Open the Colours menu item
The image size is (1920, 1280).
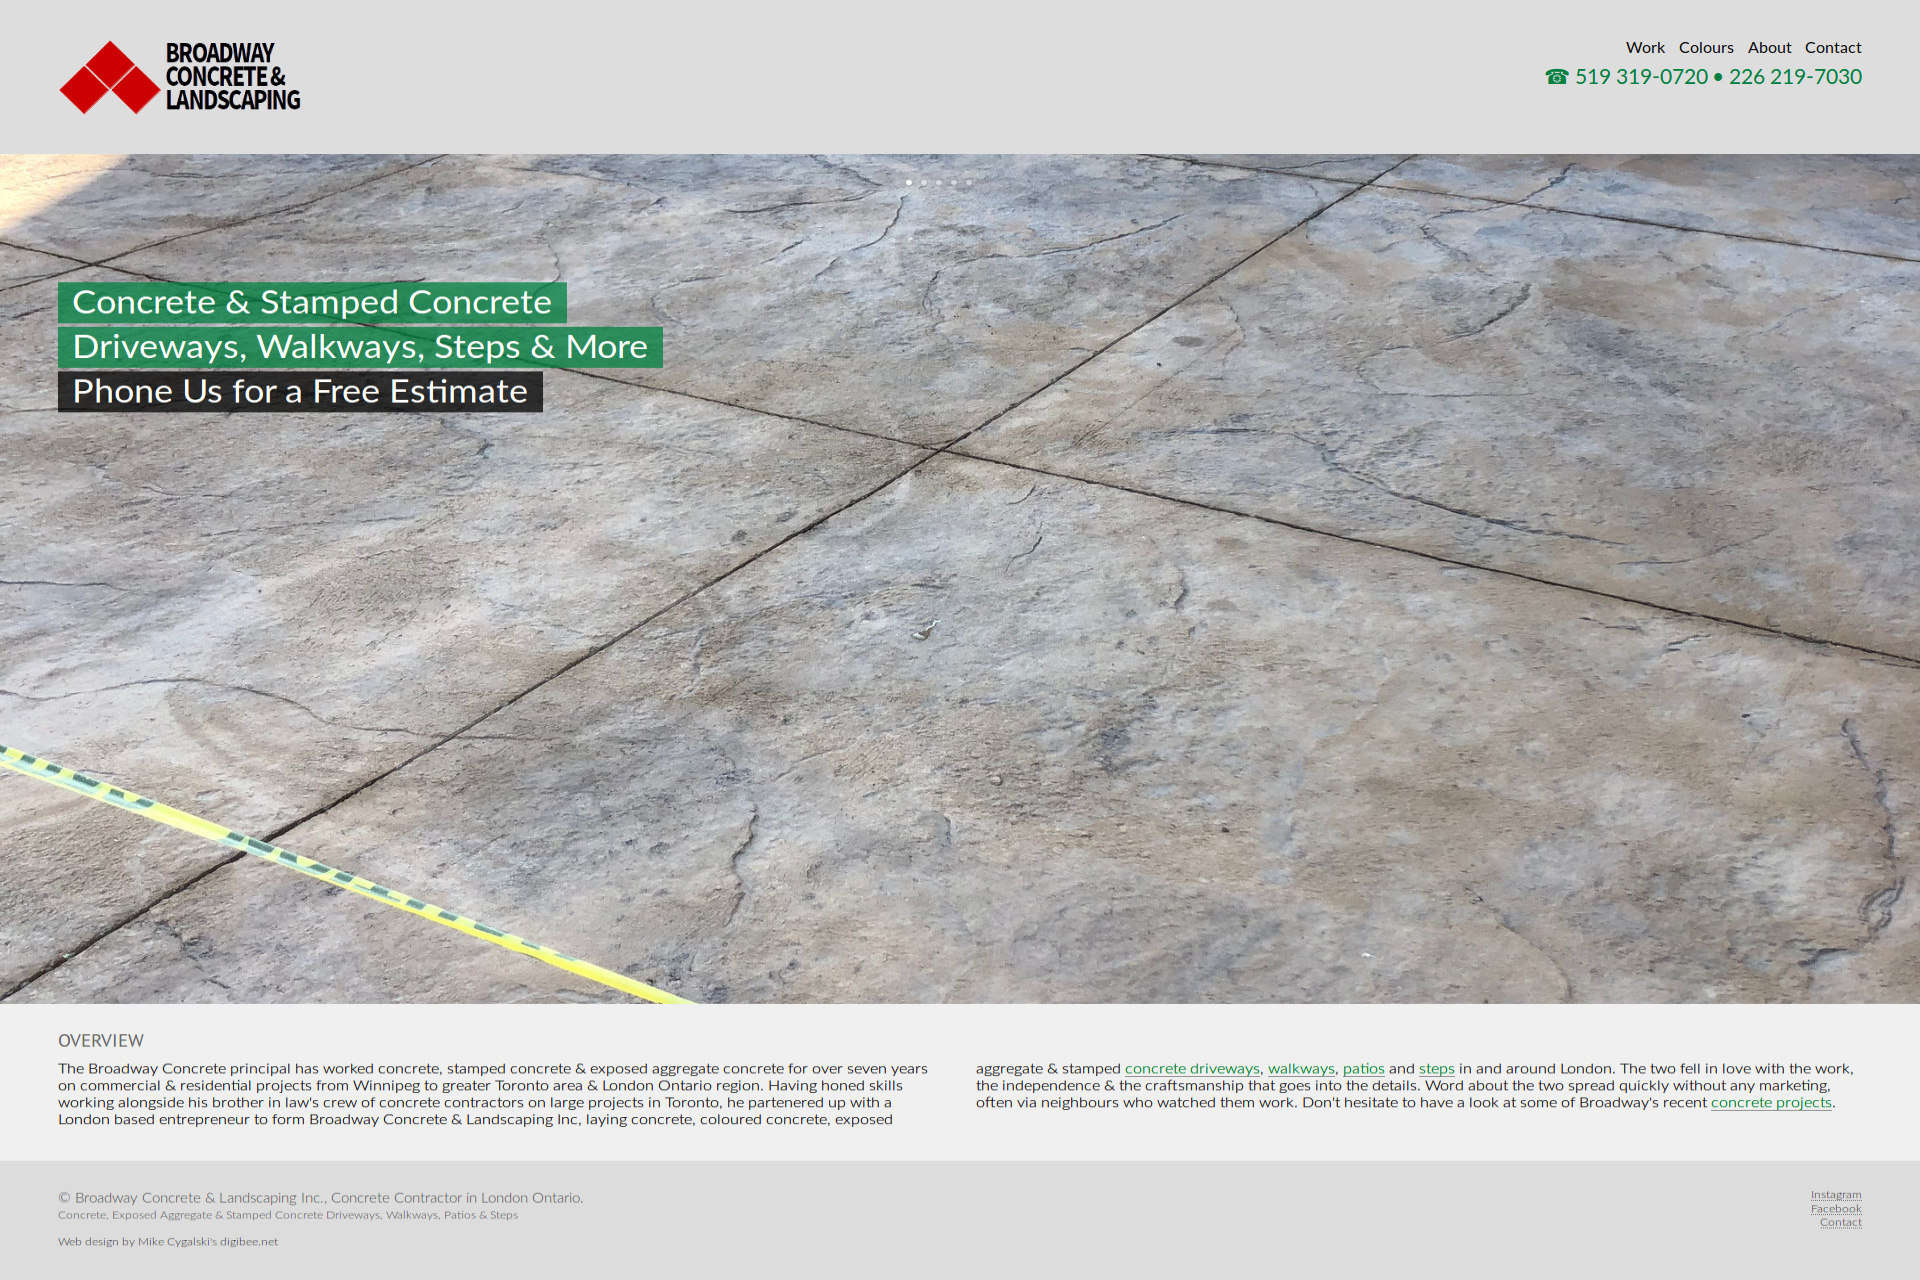click(x=1706, y=47)
